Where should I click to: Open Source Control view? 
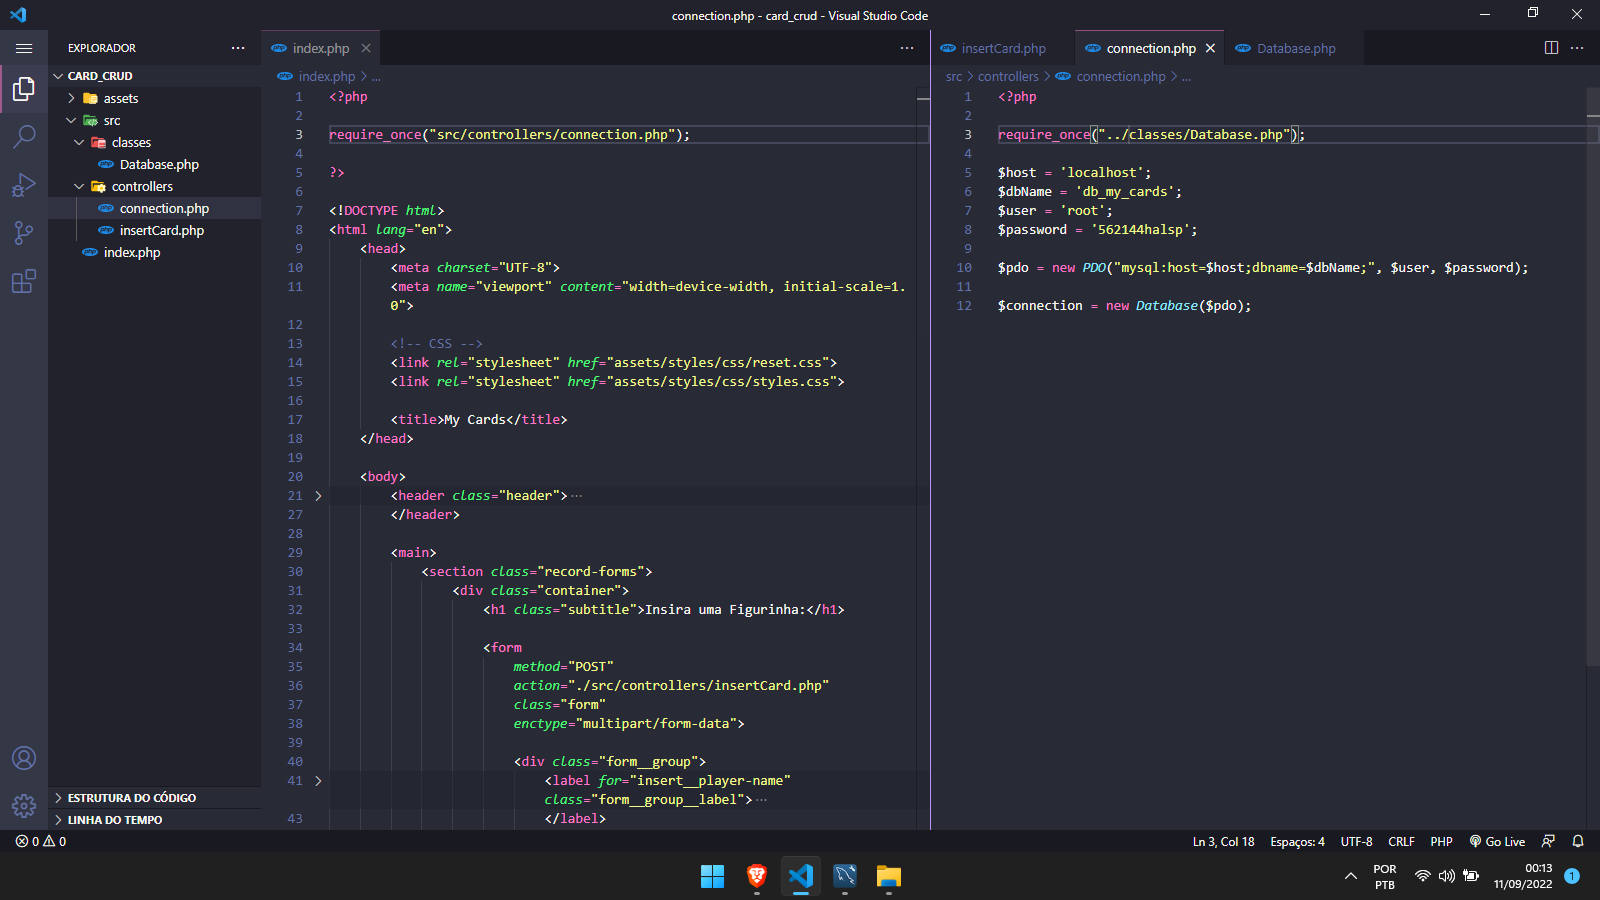(24, 233)
